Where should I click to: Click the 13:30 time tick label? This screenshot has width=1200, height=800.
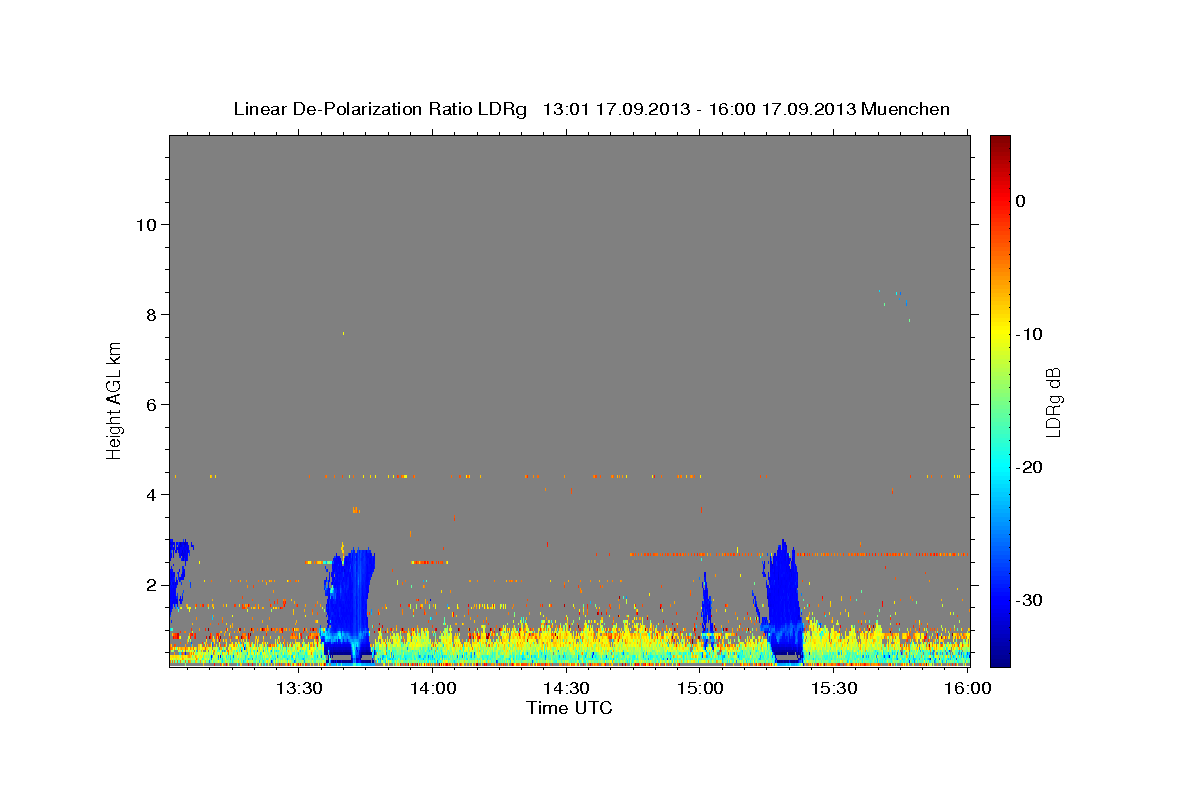pos(299,688)
